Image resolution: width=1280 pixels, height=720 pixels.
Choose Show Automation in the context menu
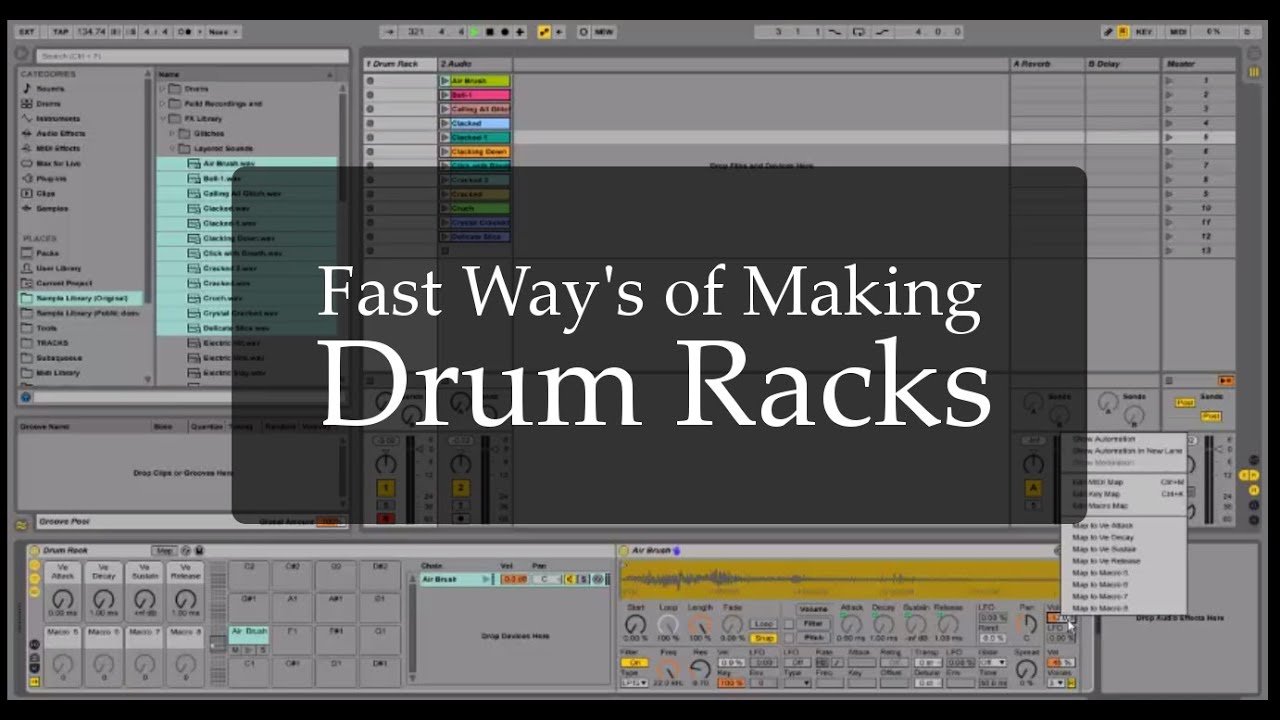pyautogui.click(x=1103, y=439)
